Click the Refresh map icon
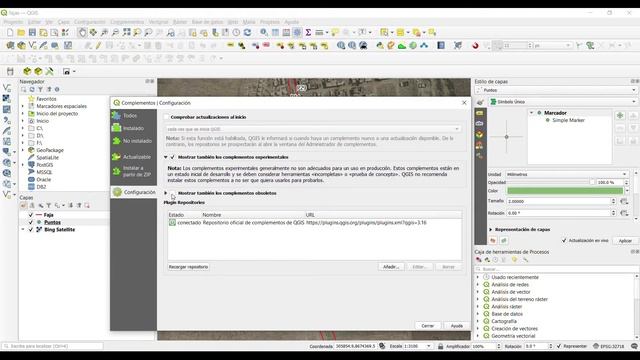Screen dimensions: 640x360 (x=247, y=32)
